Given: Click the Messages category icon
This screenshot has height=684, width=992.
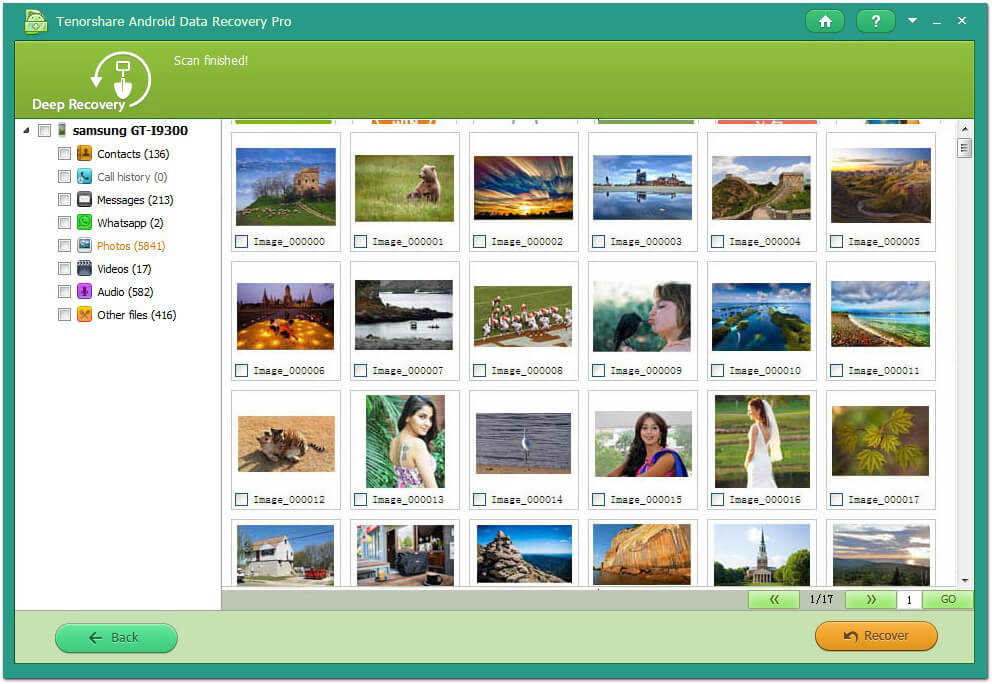Looking at the screenshot, I should point(84,199).
